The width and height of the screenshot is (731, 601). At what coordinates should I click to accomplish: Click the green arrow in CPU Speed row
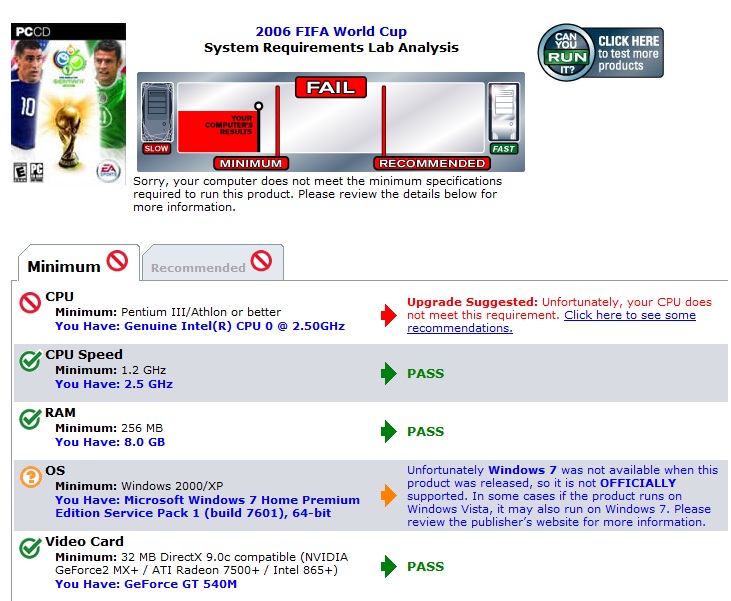(388, 373)
